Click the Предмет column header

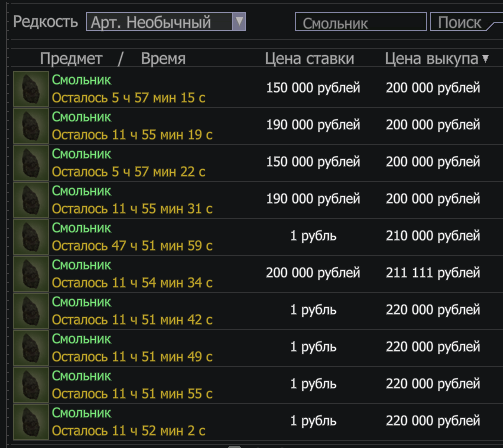(71, 59)
